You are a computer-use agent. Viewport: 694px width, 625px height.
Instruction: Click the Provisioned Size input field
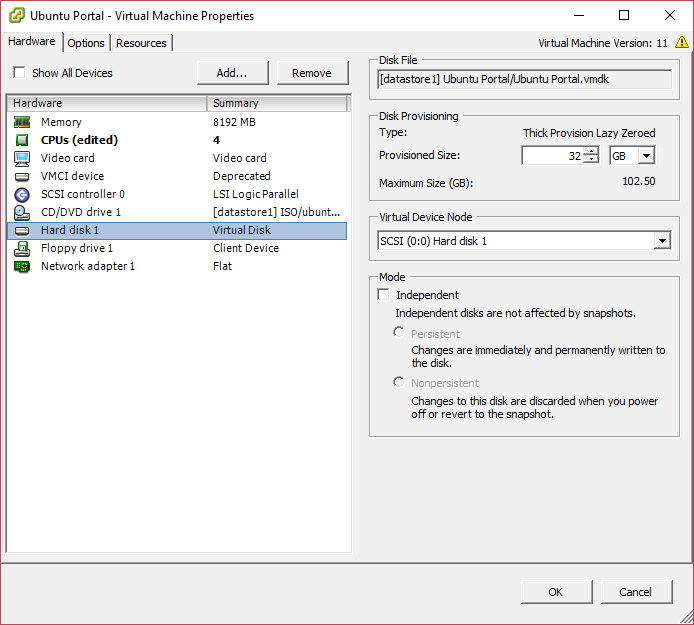pyautogui.click(x=552, y=156)
